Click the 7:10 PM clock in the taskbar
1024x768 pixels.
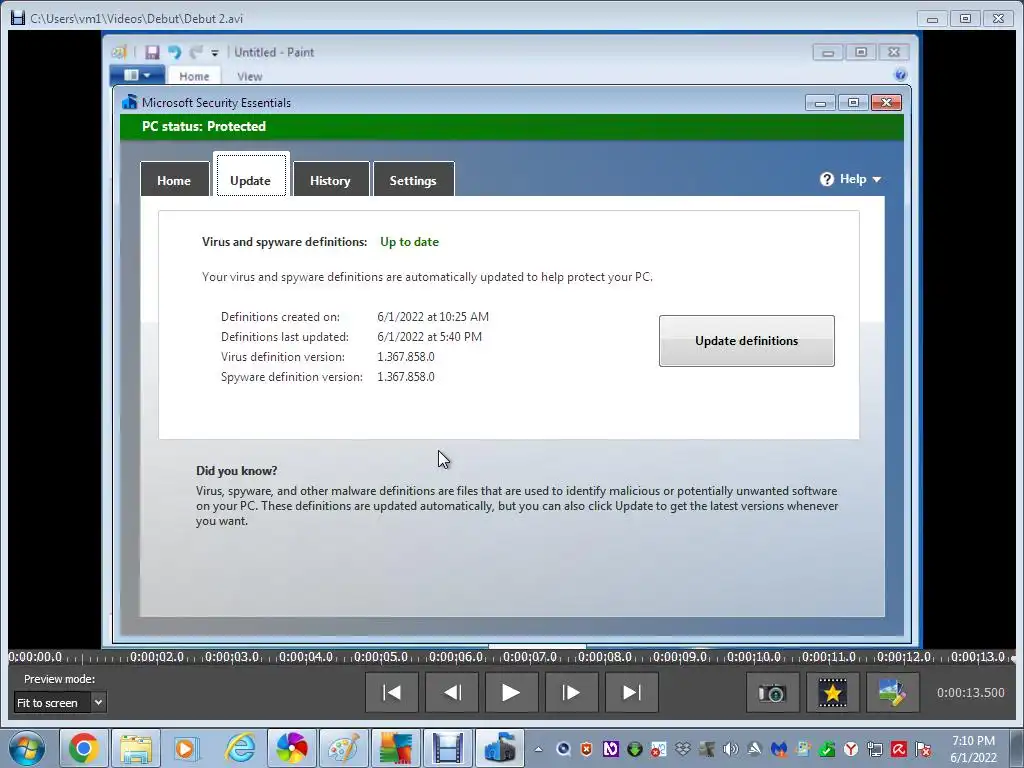(x=973, y=741)
